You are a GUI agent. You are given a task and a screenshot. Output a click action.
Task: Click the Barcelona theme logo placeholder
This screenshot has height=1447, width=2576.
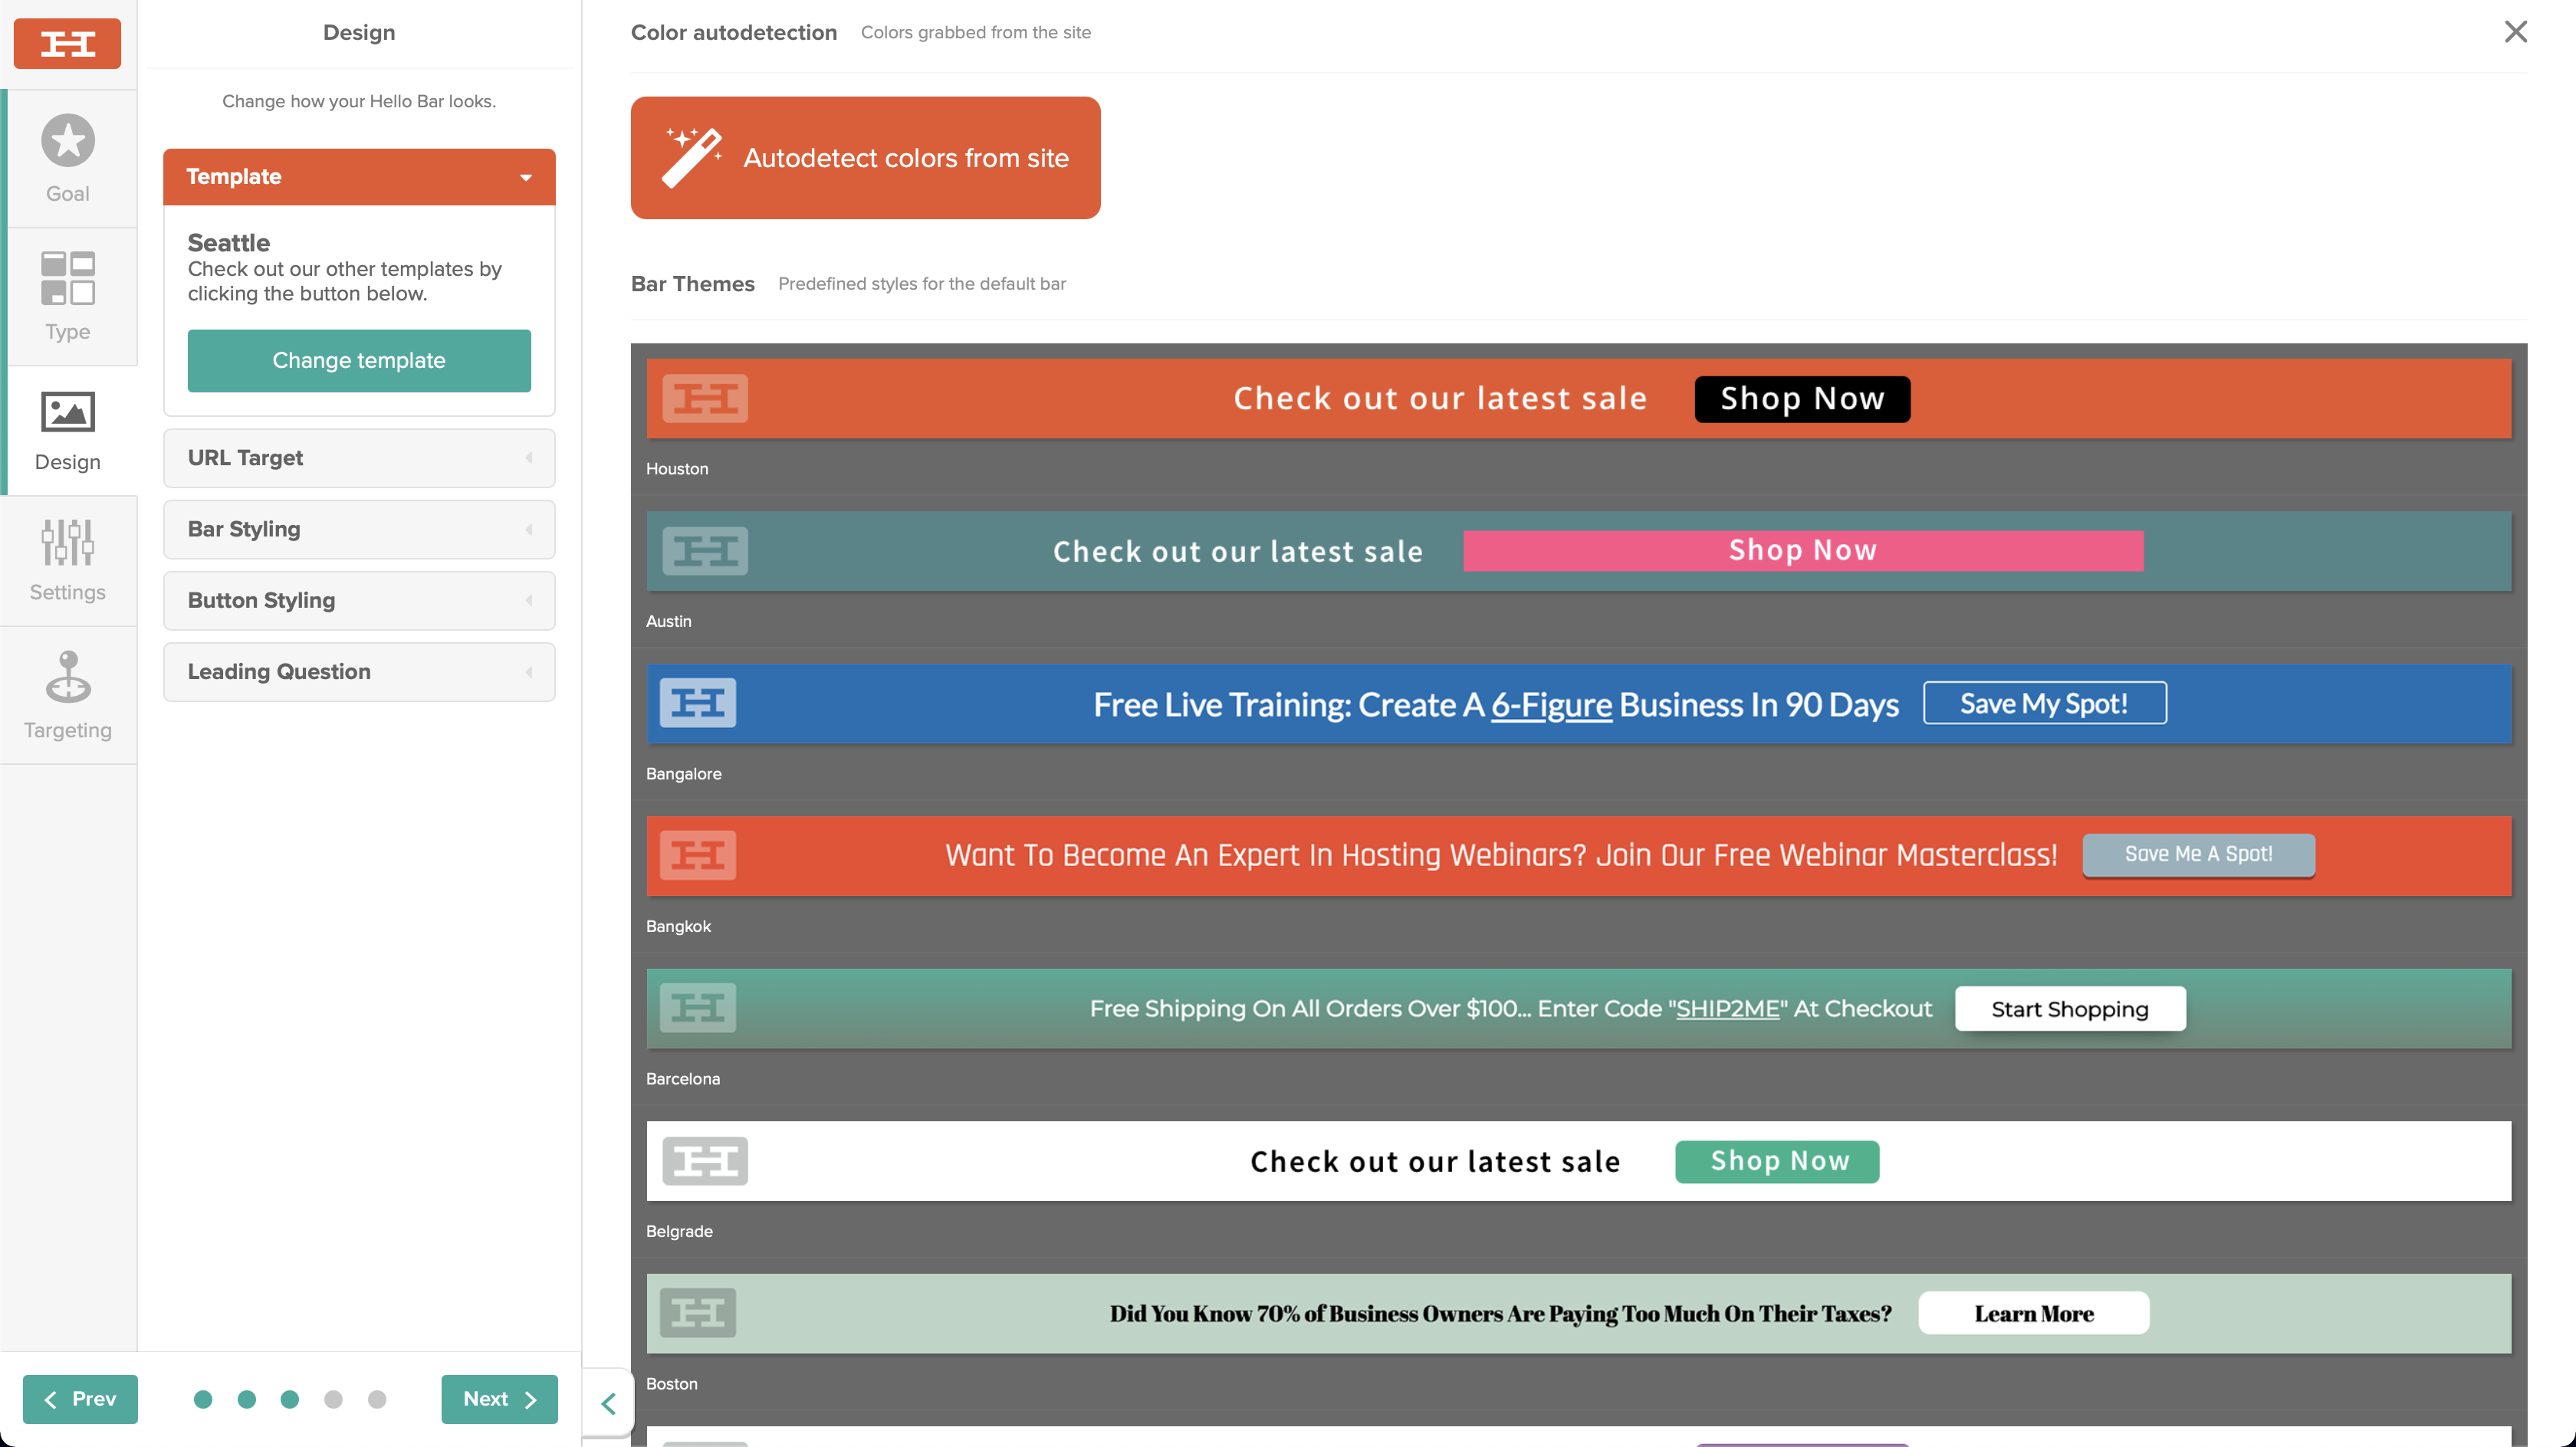[x=698, y=1008]
